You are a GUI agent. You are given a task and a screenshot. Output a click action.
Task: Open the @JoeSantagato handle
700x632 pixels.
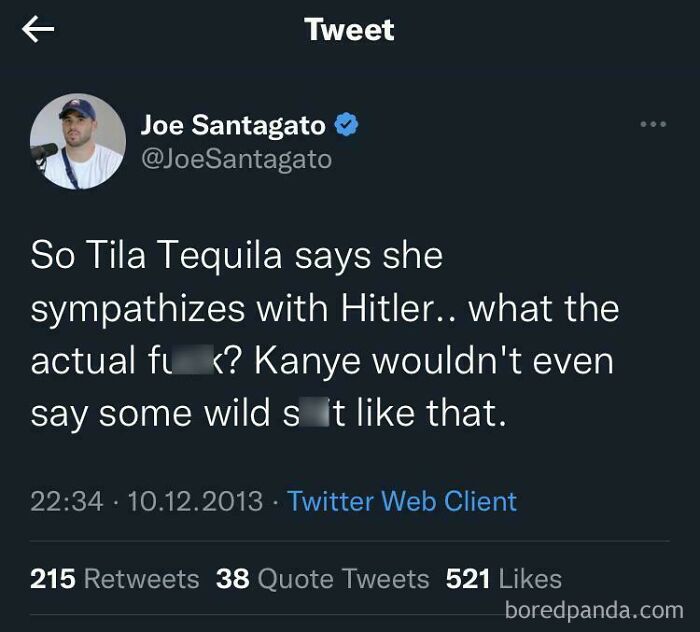tap(236, 159)
